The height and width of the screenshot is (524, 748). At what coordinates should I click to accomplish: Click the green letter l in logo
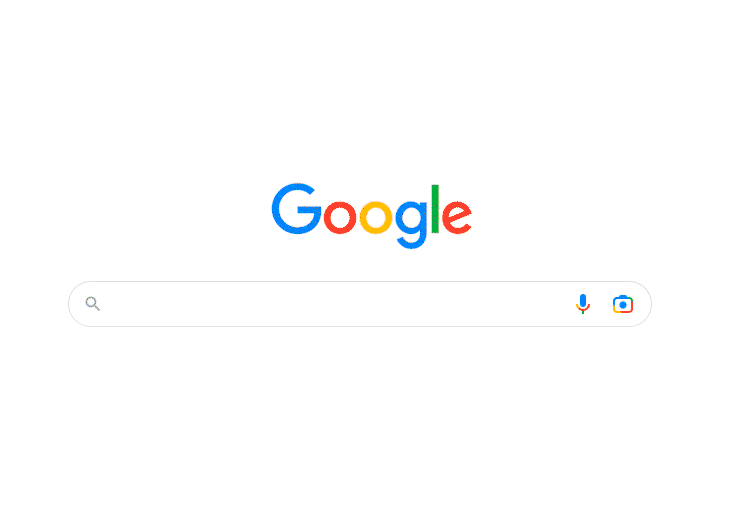point(435,209)
